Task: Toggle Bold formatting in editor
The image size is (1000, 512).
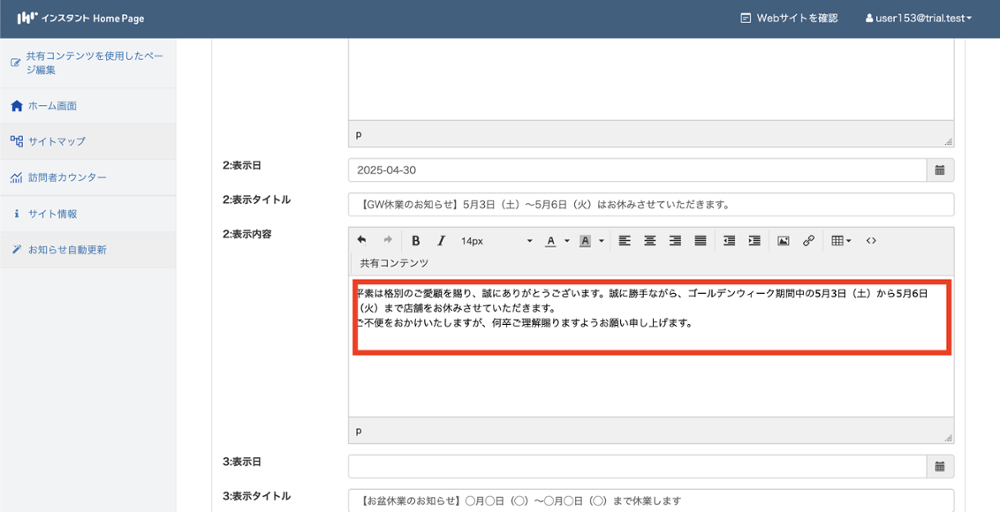Action: 415,241
